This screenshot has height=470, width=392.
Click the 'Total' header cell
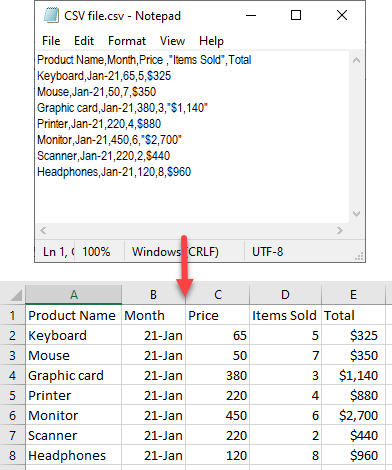[353, 315]
